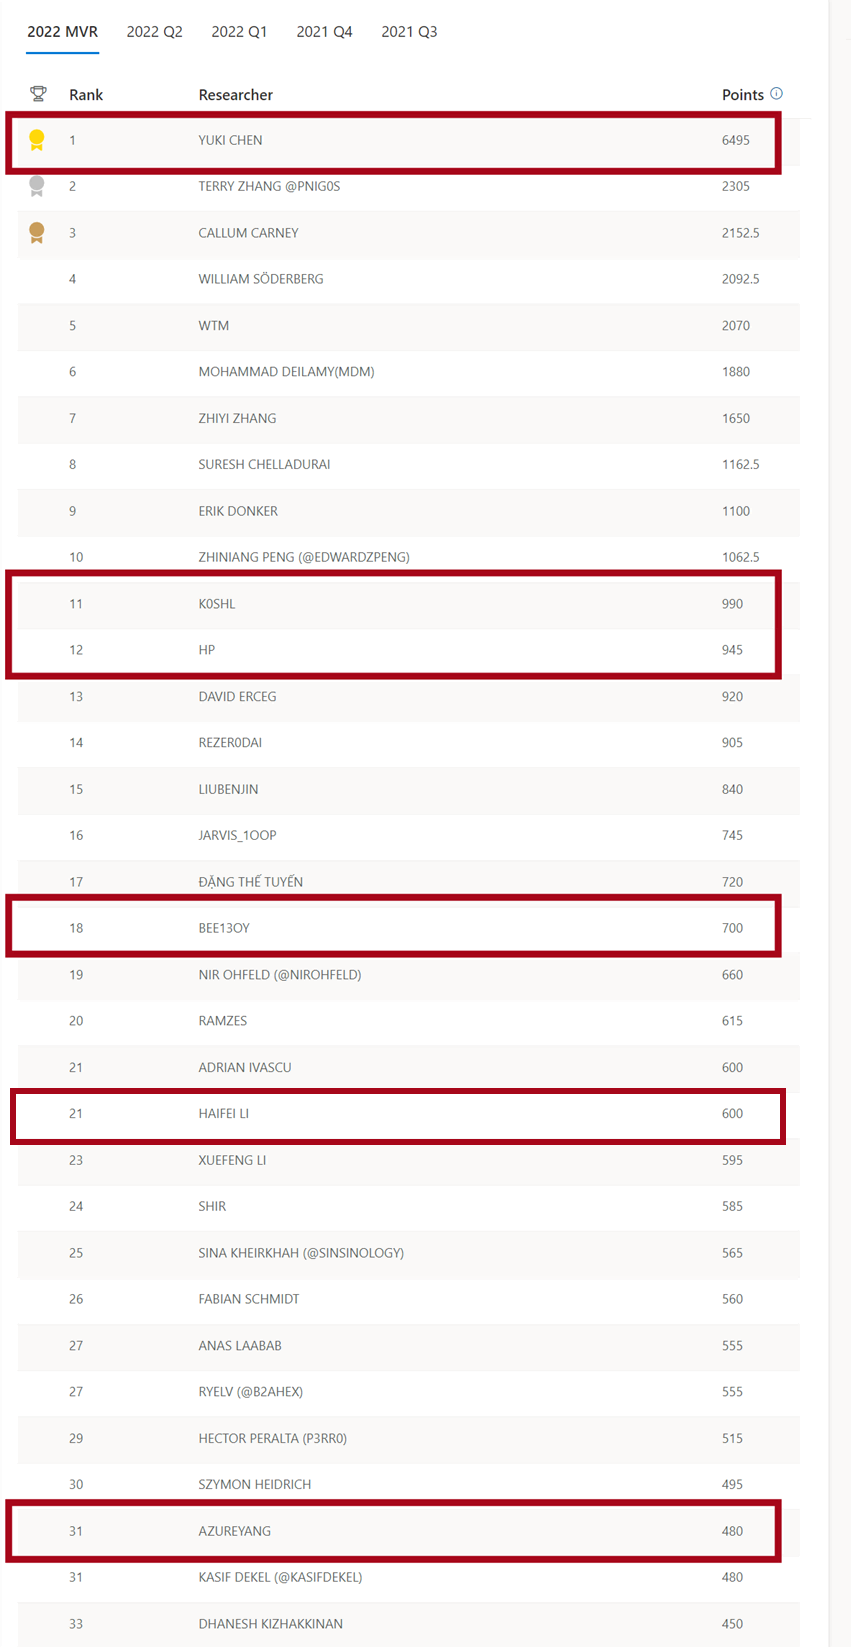Click the Researcher column header
The image size is (851, 1647).
(235, 95)
